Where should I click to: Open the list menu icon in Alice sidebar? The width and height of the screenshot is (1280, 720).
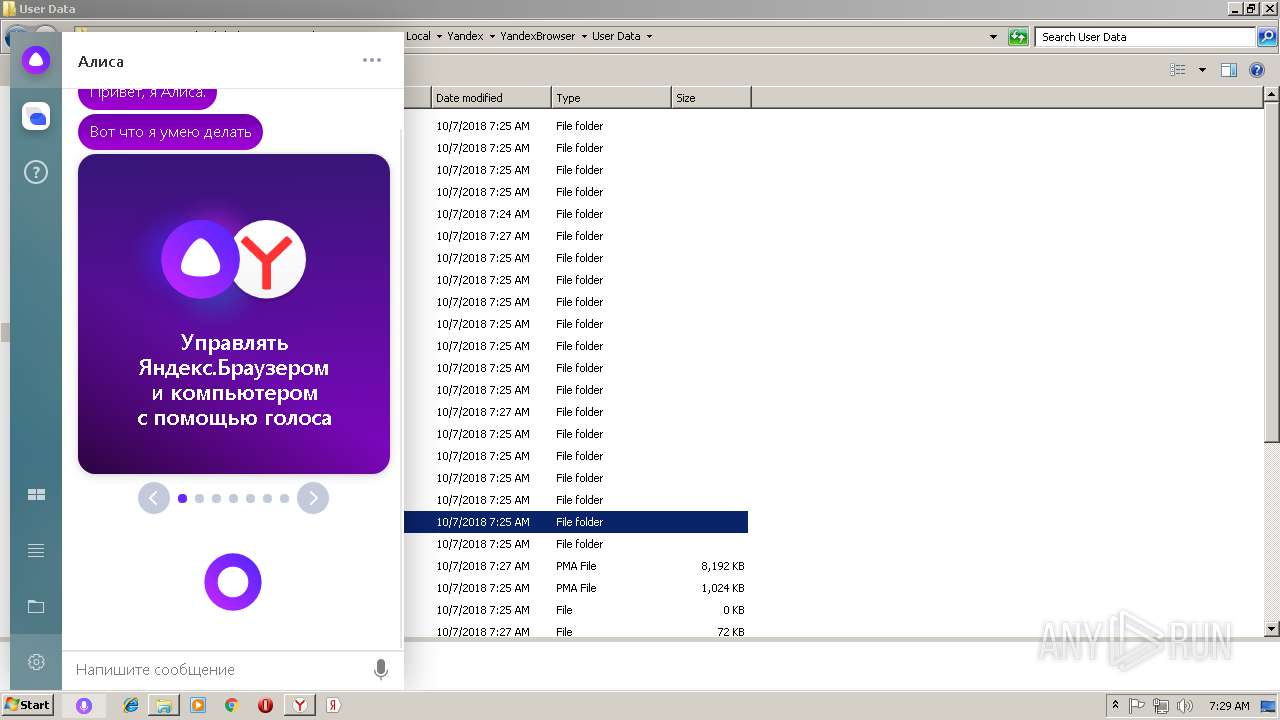(x=36, y=551)
